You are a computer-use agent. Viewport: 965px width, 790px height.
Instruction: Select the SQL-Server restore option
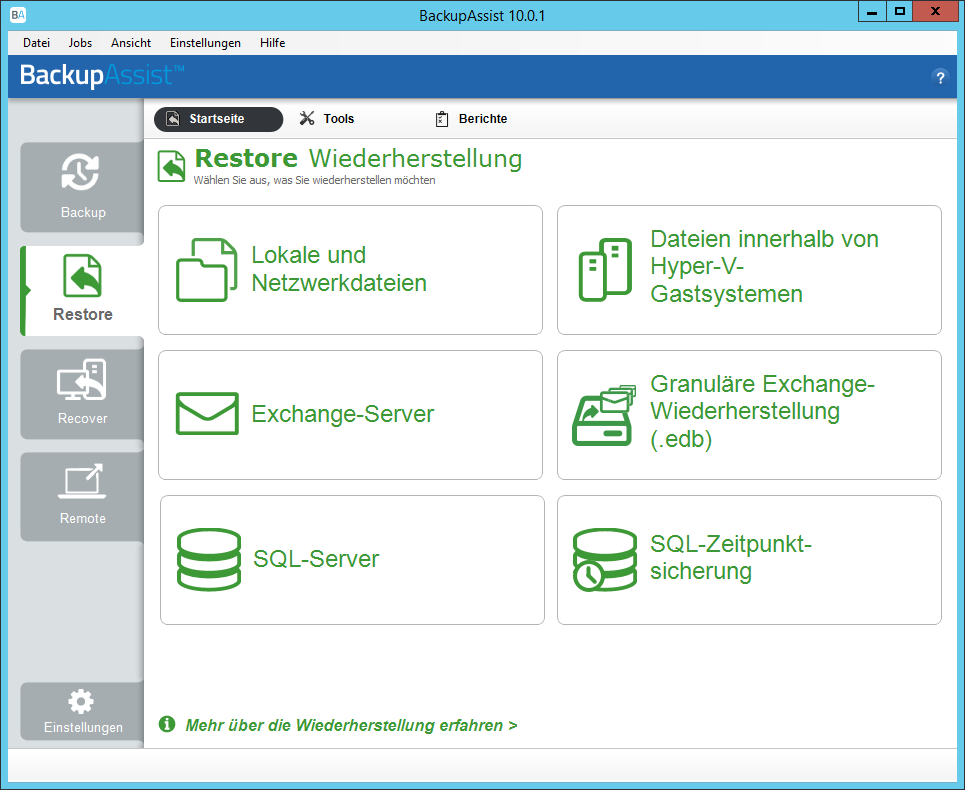click(x=352, y=560)
